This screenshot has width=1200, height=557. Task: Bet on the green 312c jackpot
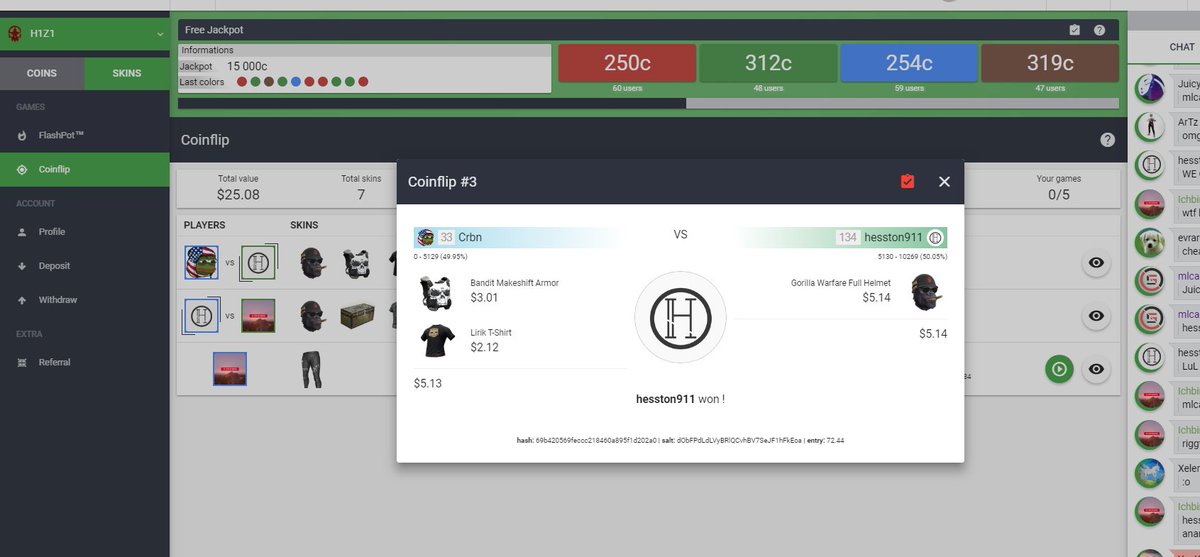[x=768, y=63]
